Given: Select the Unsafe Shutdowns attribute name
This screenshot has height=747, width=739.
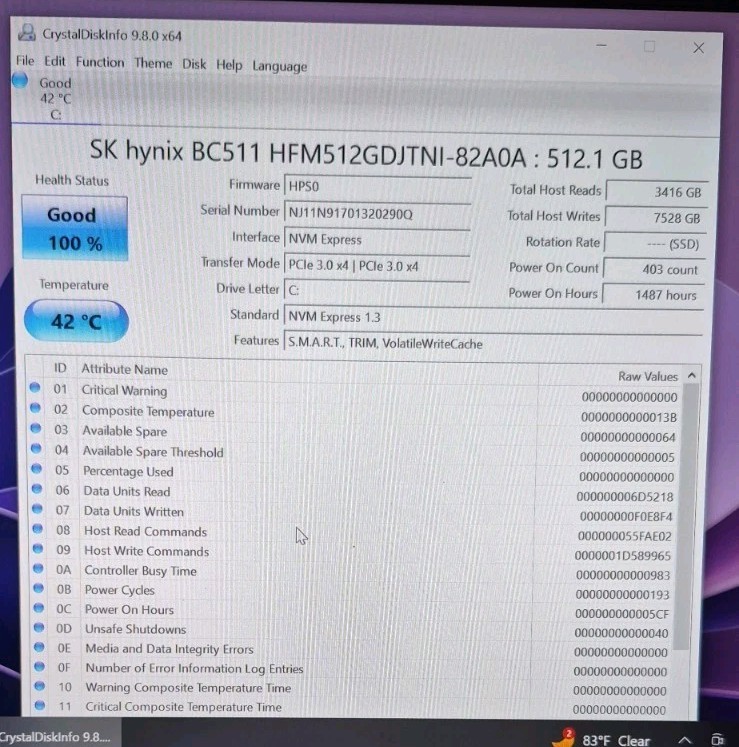Looking at the screenshot, I should click(136, 629).
